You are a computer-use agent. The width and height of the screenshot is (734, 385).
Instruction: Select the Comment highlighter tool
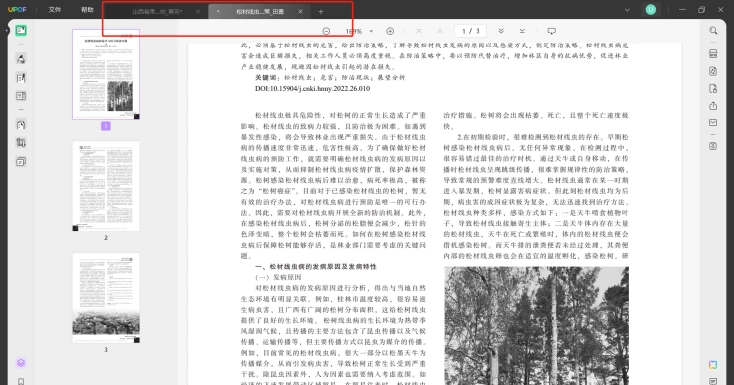(x=21, y=59)
